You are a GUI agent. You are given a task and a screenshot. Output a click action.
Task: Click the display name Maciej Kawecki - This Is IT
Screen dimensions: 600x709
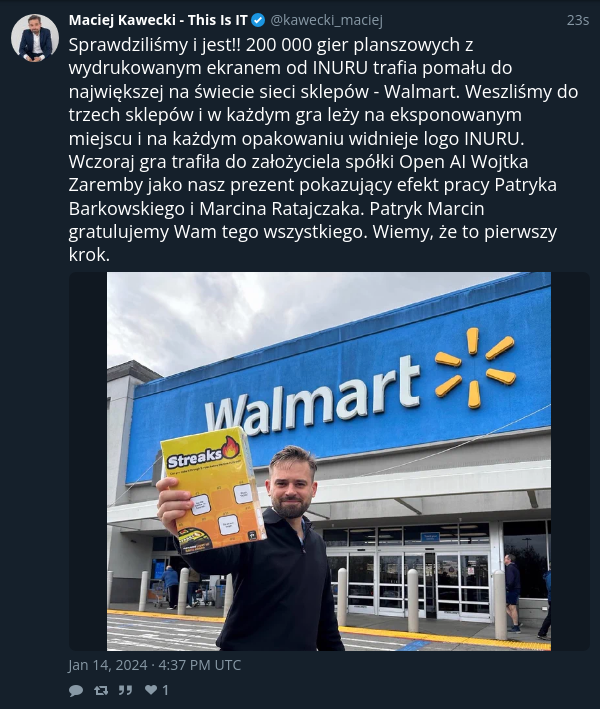[x=158, y=20]
